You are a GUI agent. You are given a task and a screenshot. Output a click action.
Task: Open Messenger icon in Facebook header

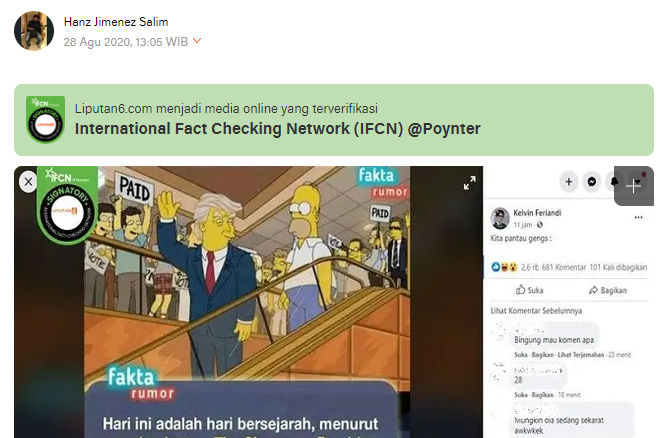tap(592, 182)
